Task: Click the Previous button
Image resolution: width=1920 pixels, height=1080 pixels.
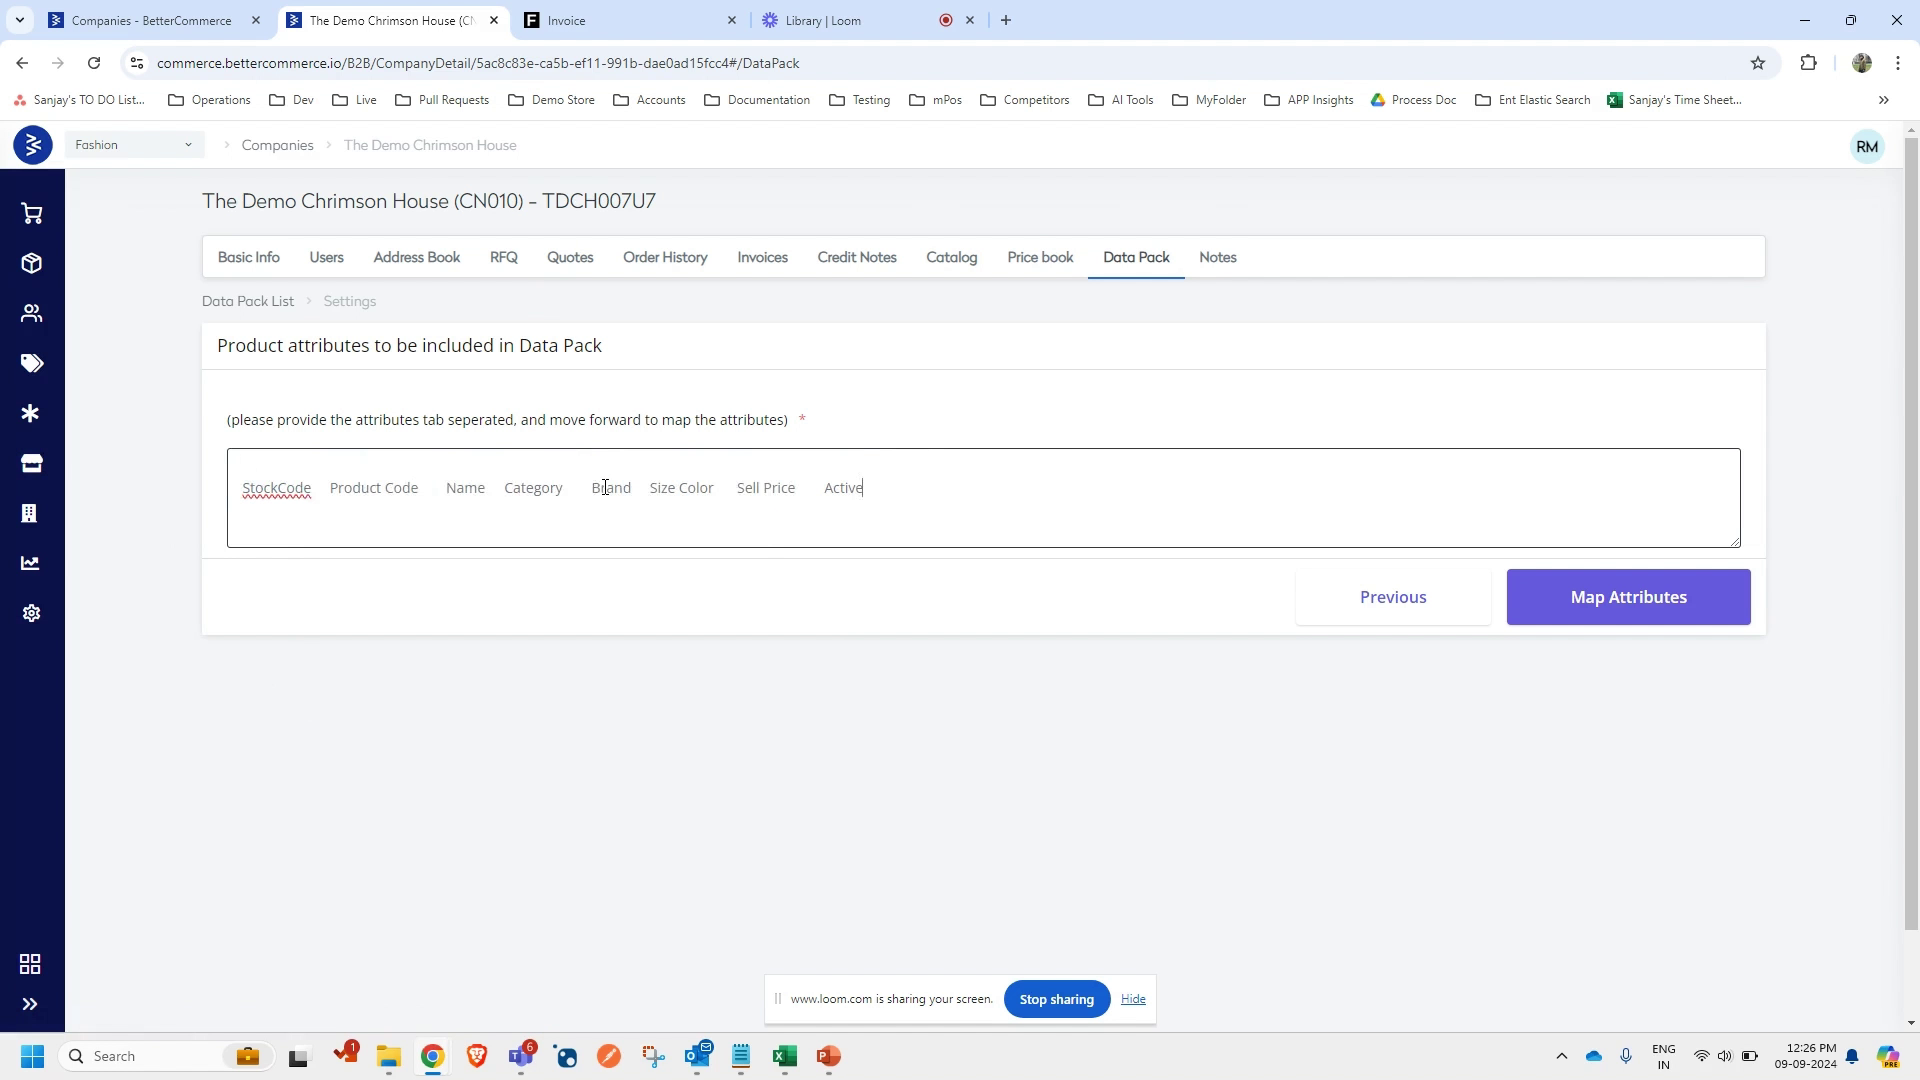Action: (1392, 597)
